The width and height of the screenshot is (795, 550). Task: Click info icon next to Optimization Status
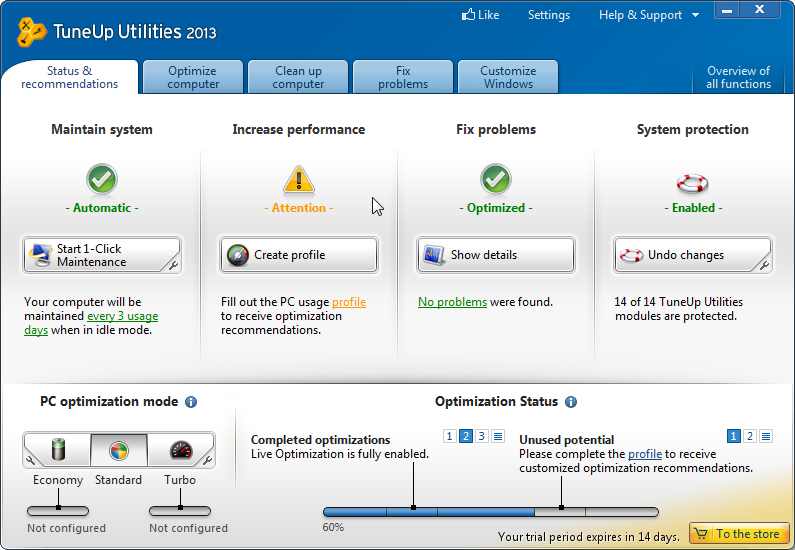(571, 402)
